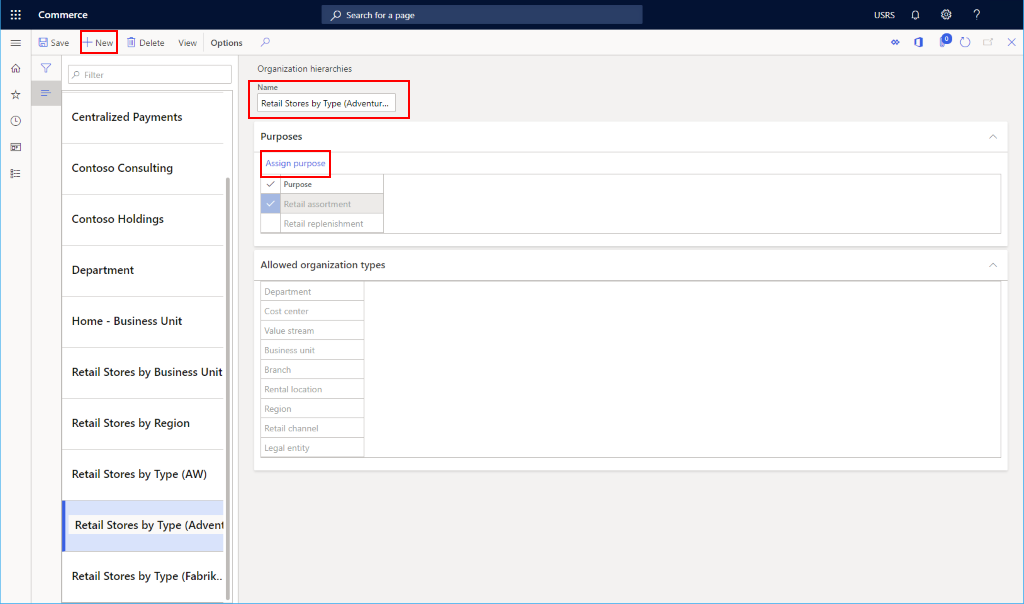
Task: Click the Open in Office icon
Action: pyautogui.click(x=918, y=42)
